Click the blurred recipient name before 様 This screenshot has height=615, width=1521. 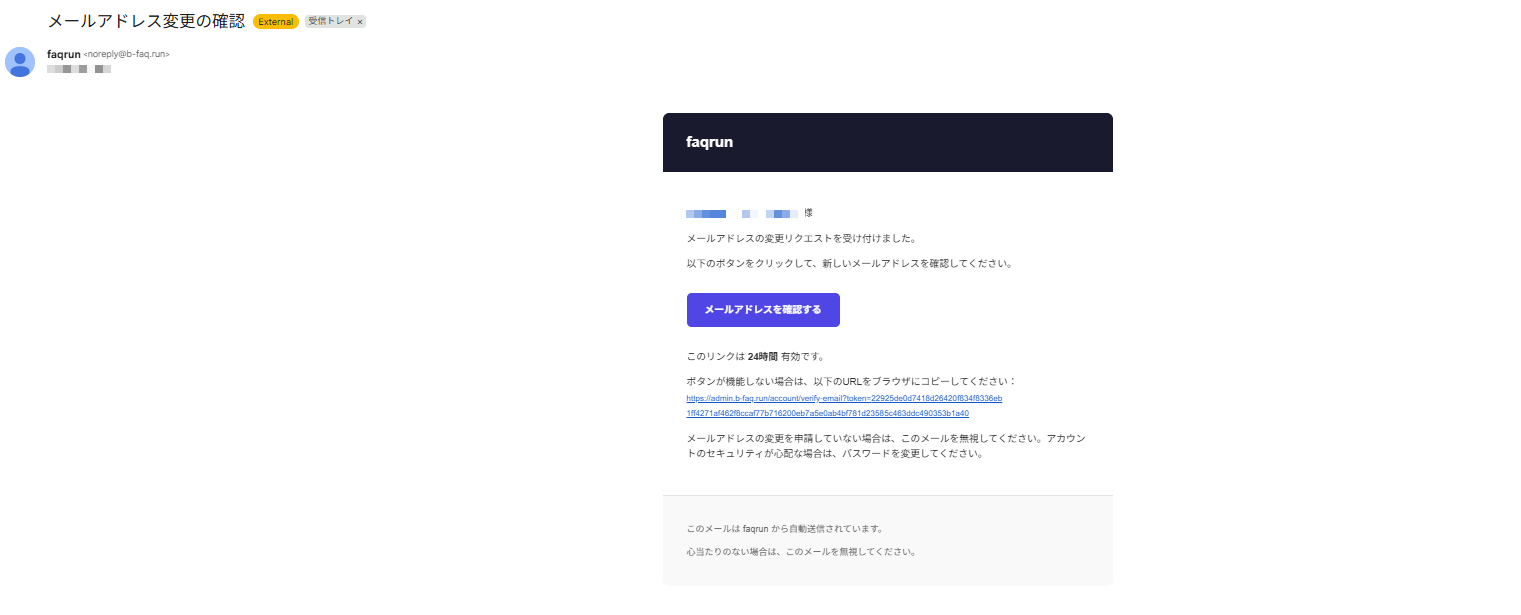click(742, 213)
